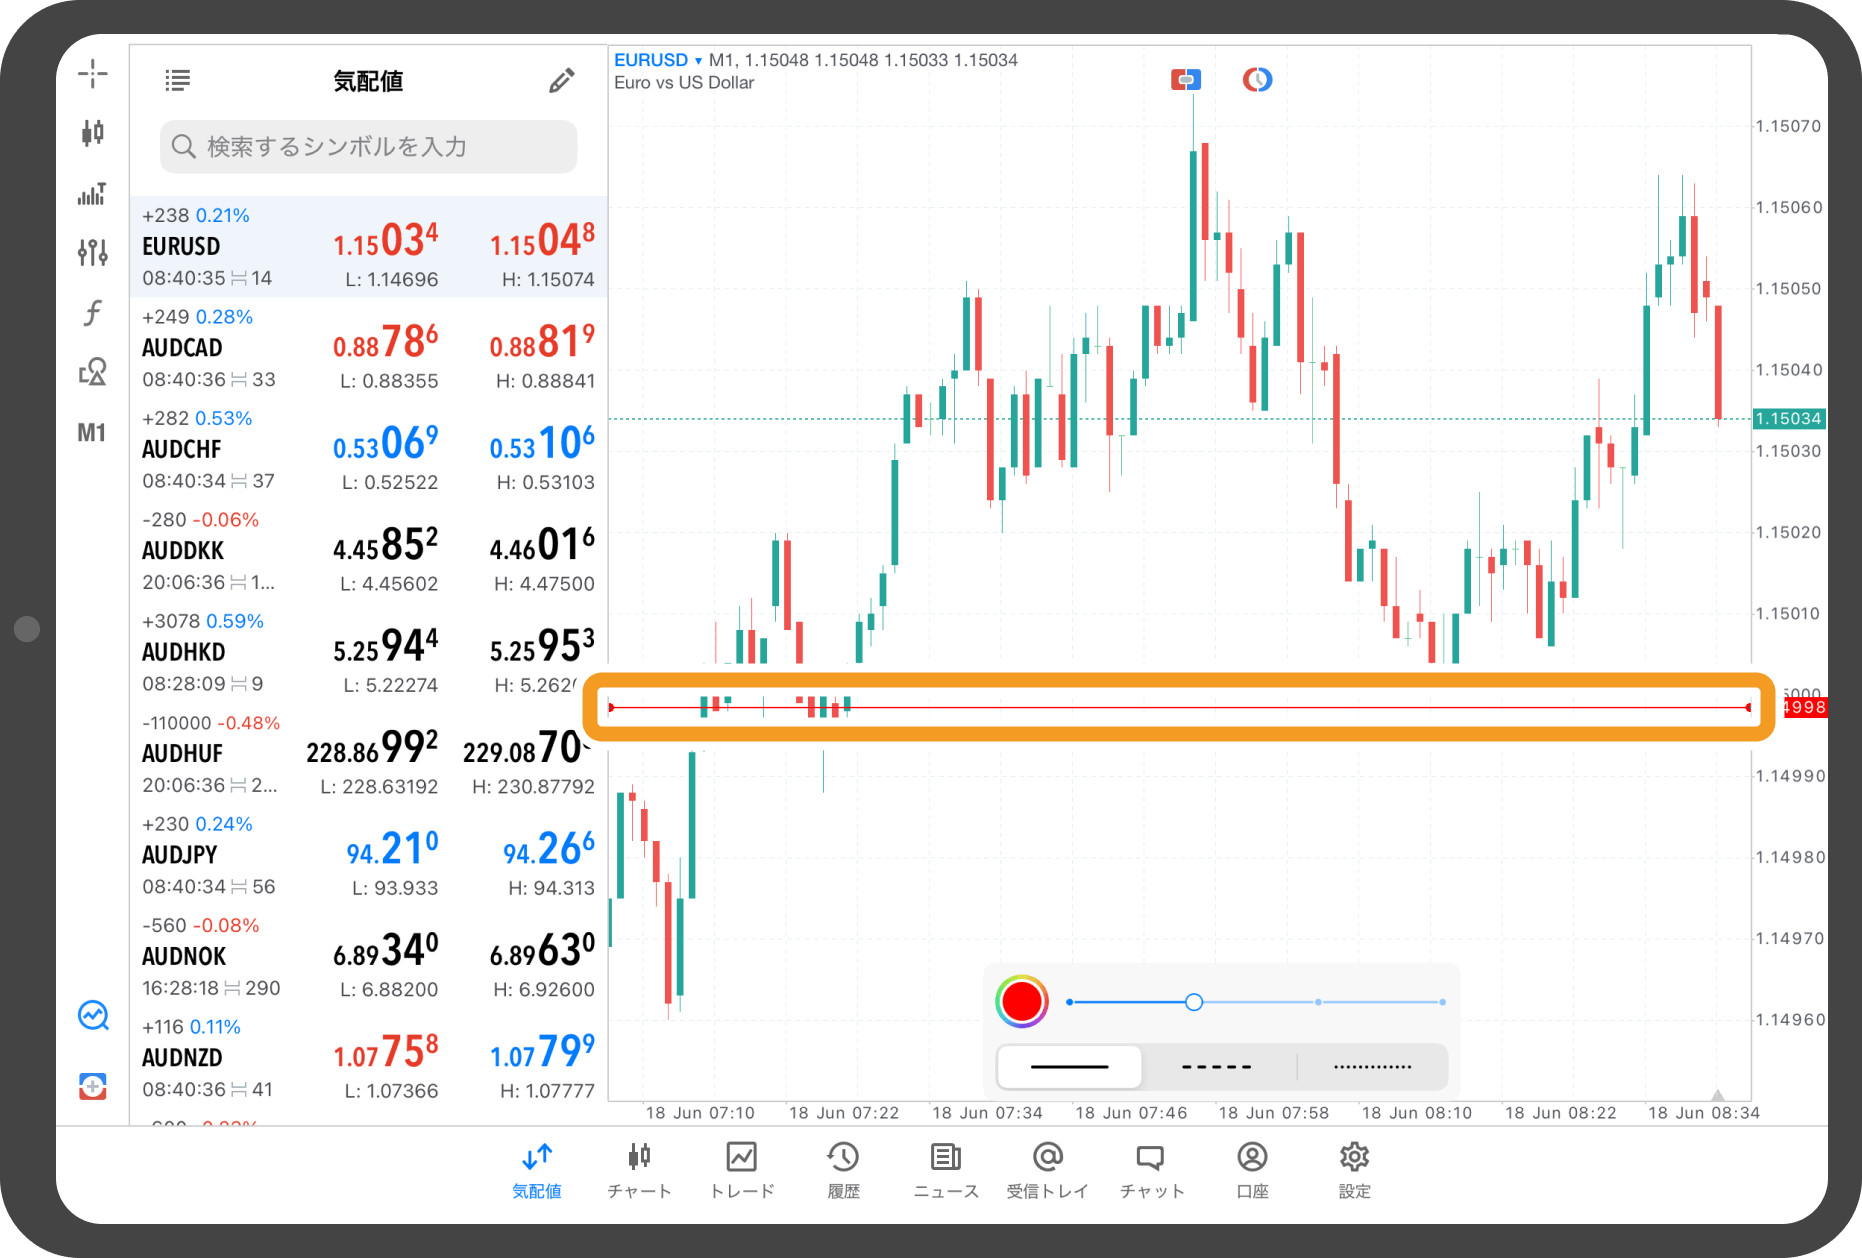Screen dimensions: 1862x1258
Task: Select the dotted line style option
Action: coord(1372,1067)
